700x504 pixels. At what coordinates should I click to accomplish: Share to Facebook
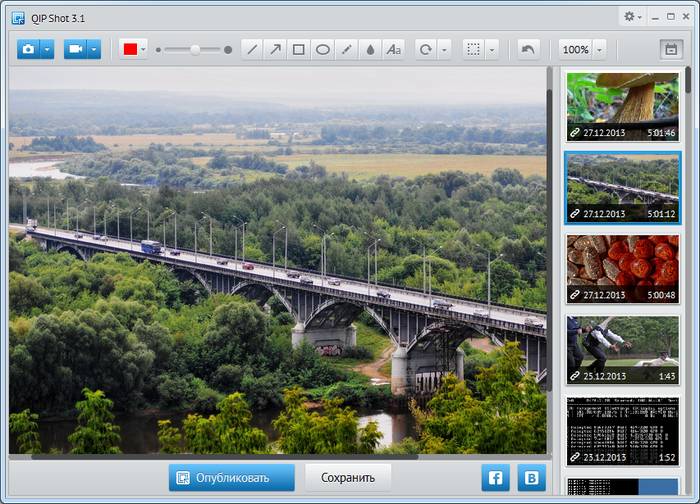coord(495,477)
